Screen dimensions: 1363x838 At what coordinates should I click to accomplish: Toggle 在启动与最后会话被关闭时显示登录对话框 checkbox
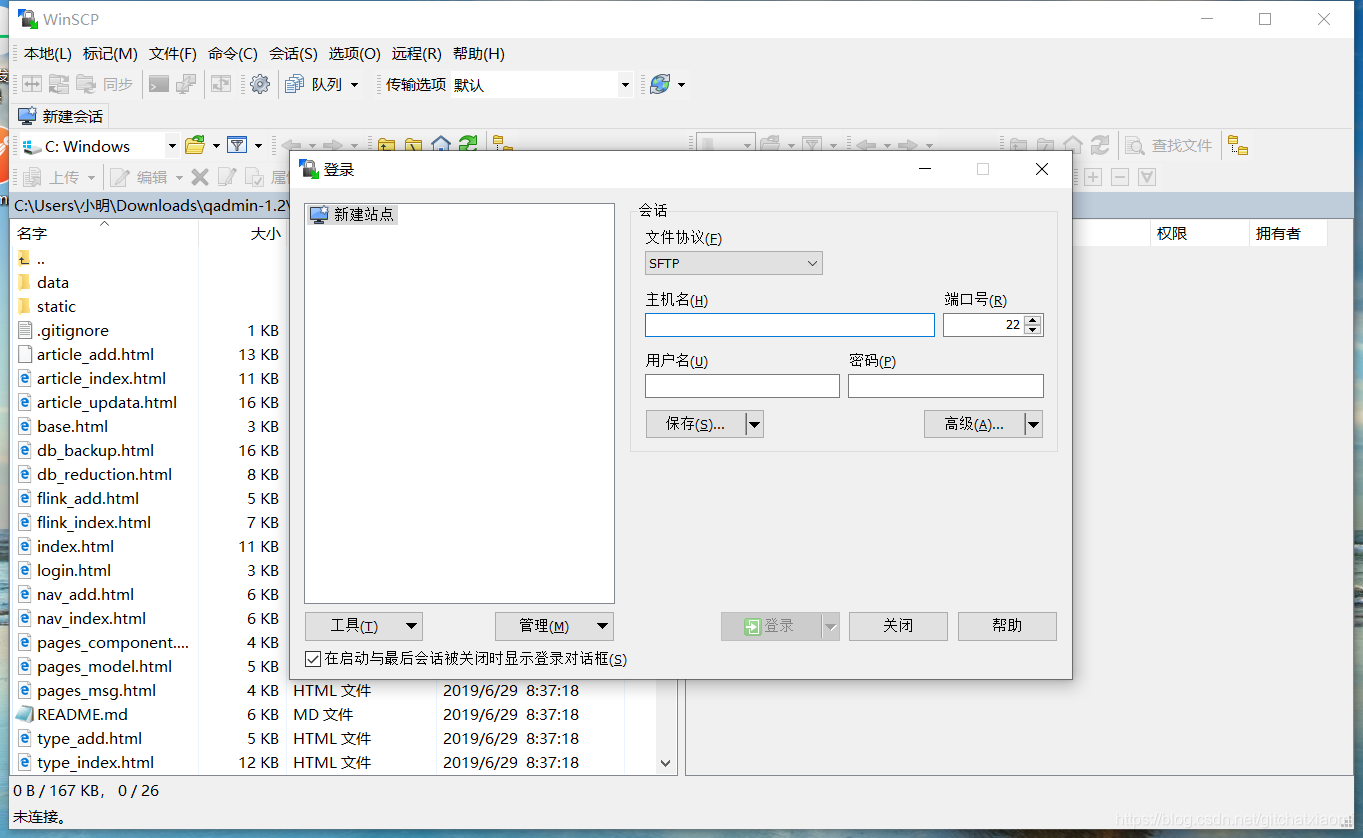tap(313, 659)
